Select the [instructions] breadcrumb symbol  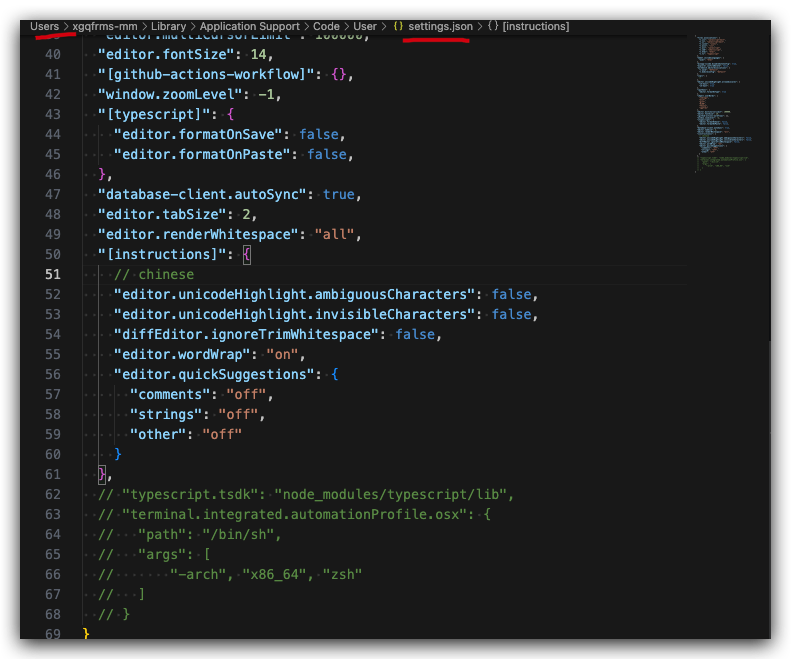(536, 26)
